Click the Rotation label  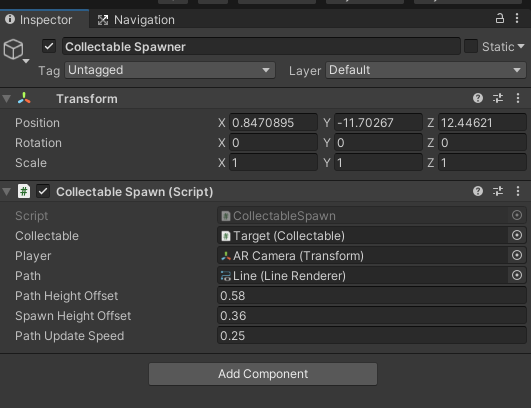(x=38, y=143)
